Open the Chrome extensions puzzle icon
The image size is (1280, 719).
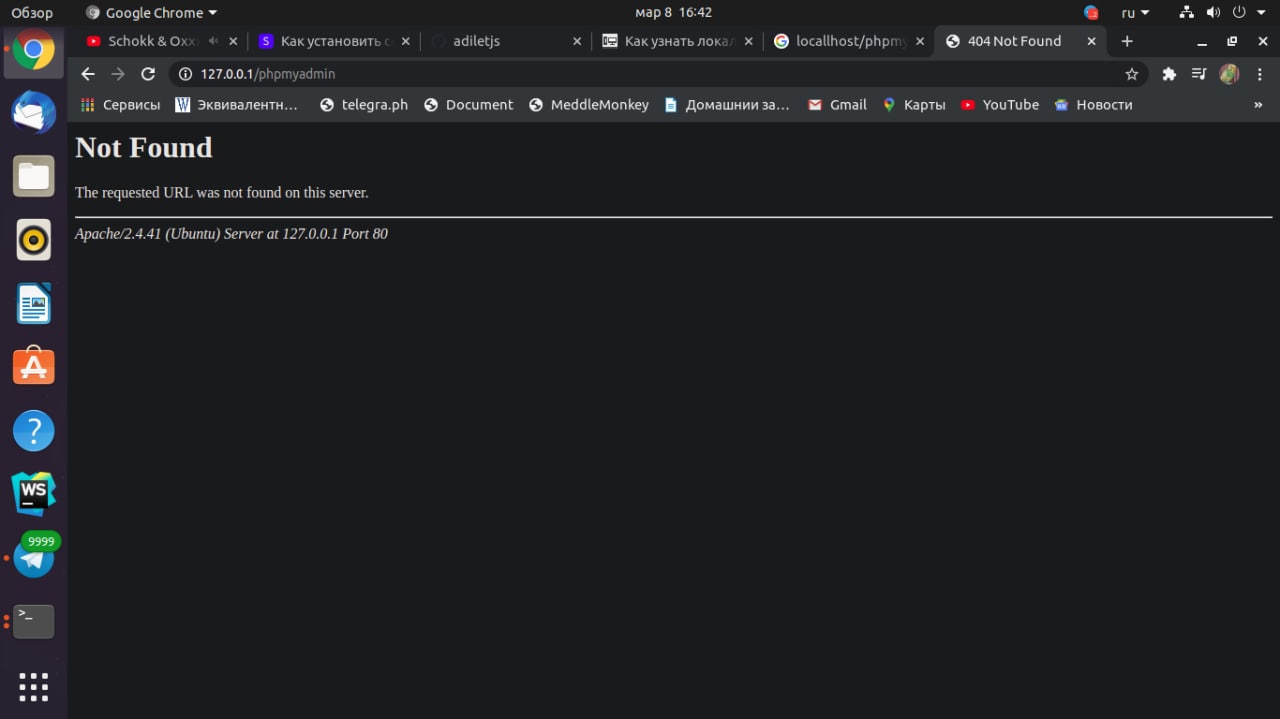[1169, 74]
